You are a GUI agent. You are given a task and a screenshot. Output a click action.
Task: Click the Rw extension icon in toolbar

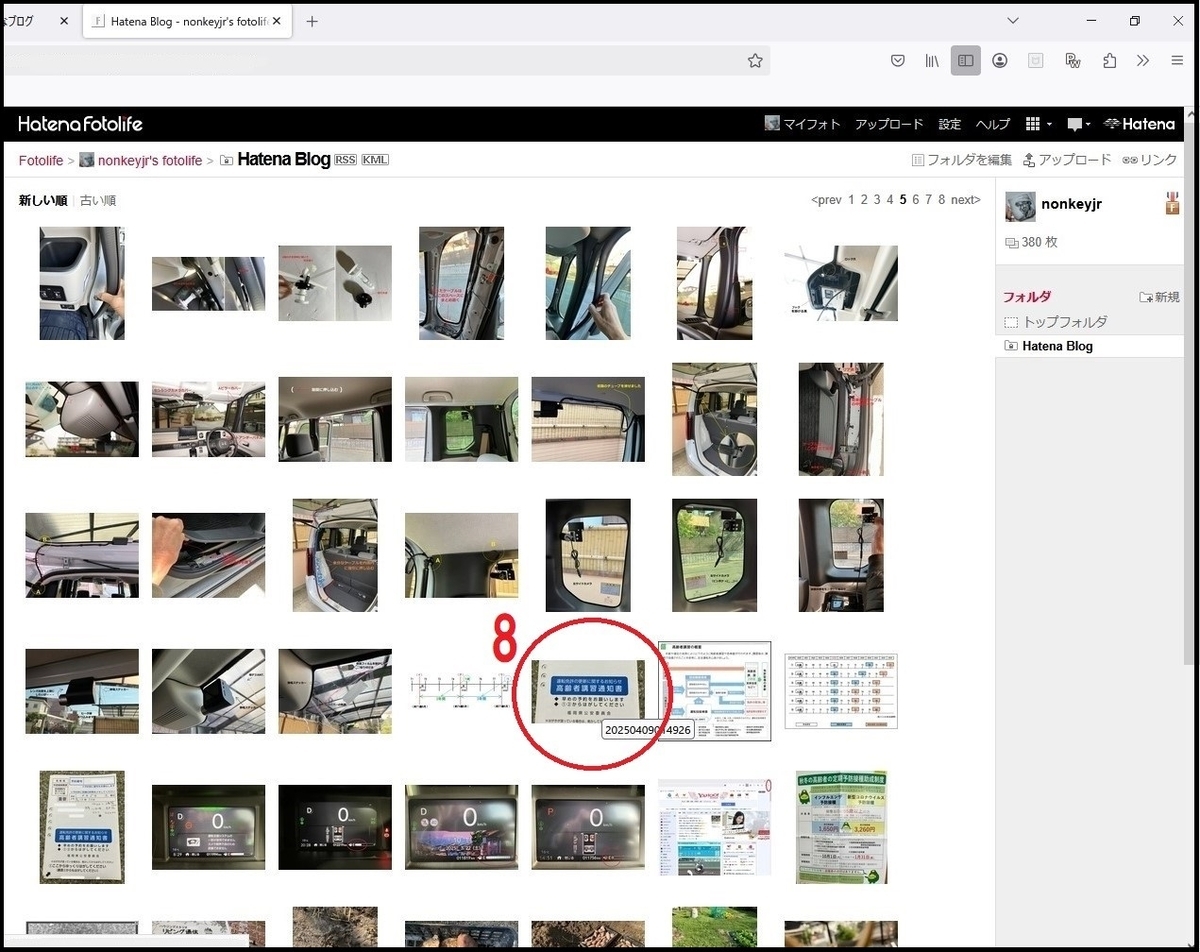pos(1073,61)
